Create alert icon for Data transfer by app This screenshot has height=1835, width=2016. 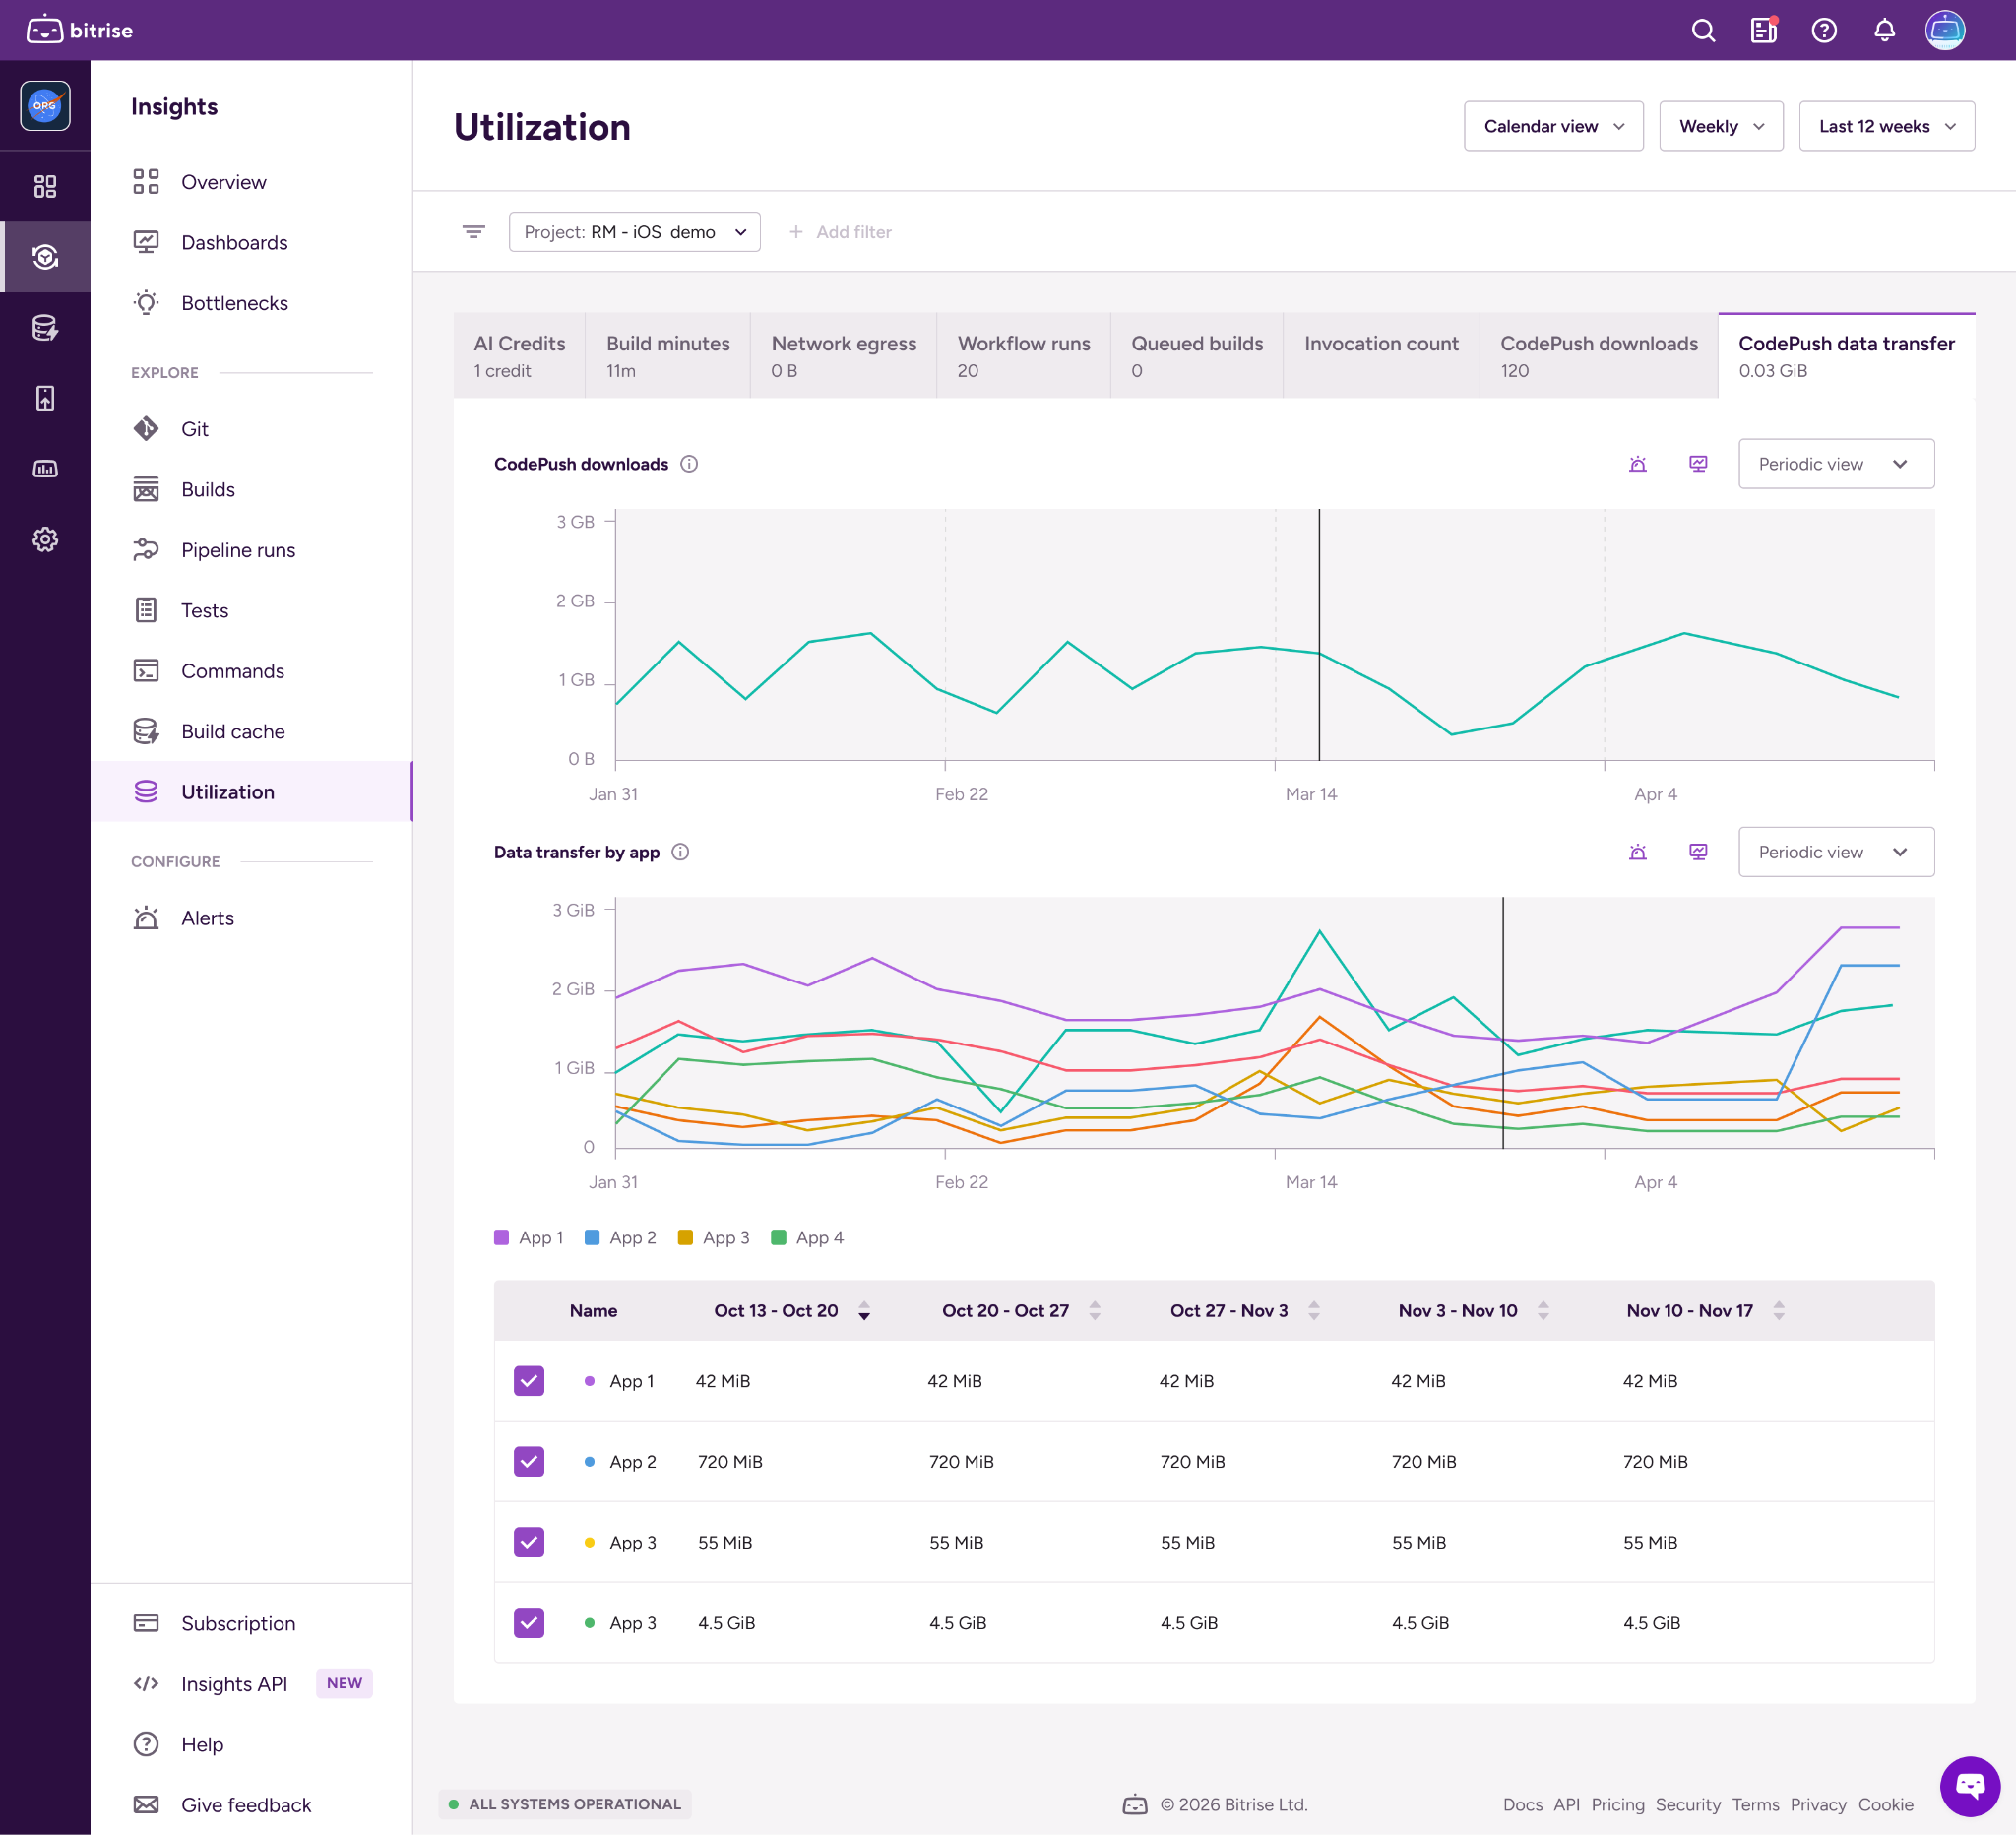[x=1638, y=852]
